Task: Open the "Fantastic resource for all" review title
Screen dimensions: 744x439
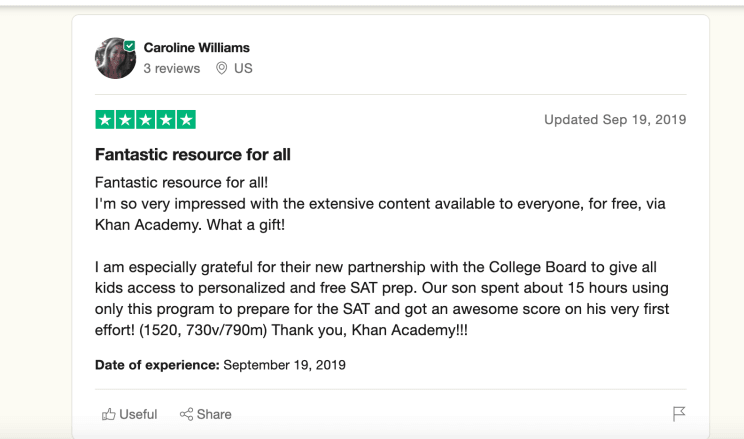Action: pyautogui.click(x=192, y=155)
